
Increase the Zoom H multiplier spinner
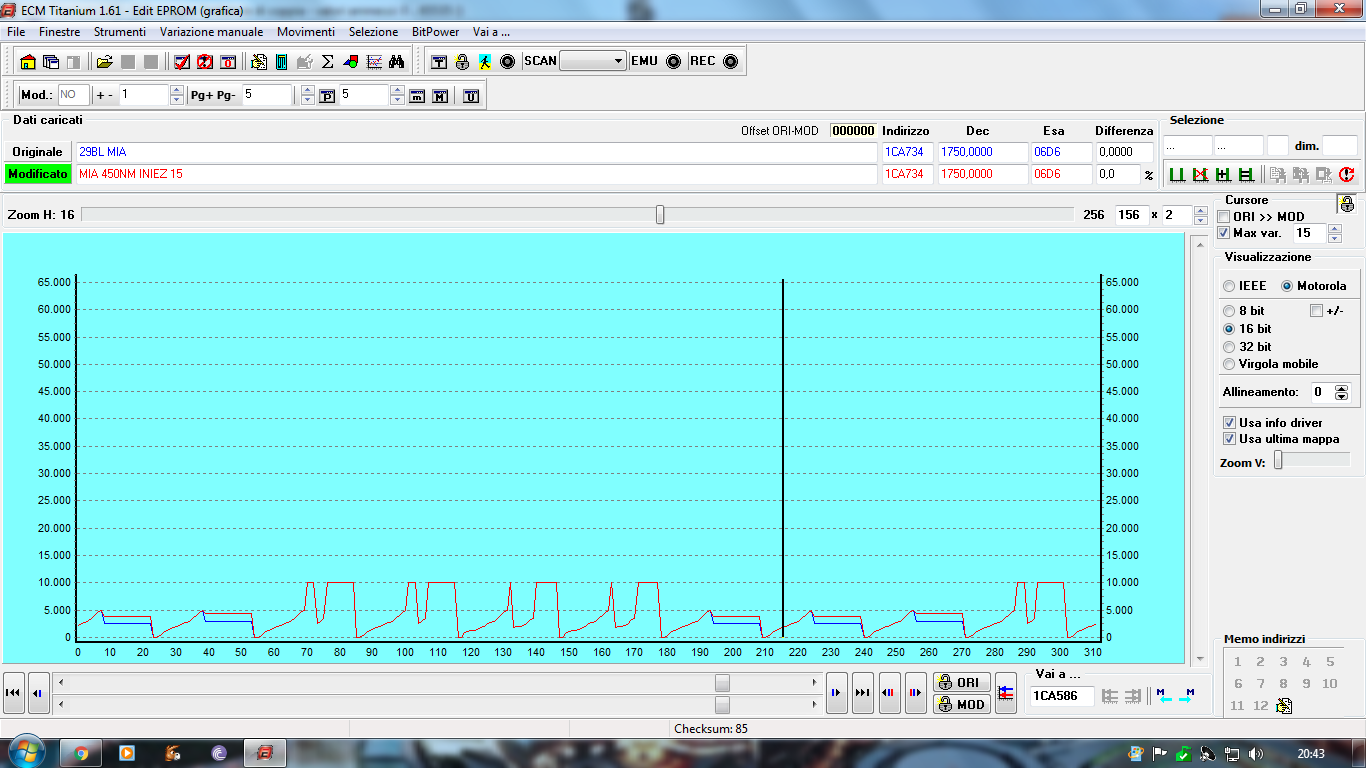[1200, 210]
